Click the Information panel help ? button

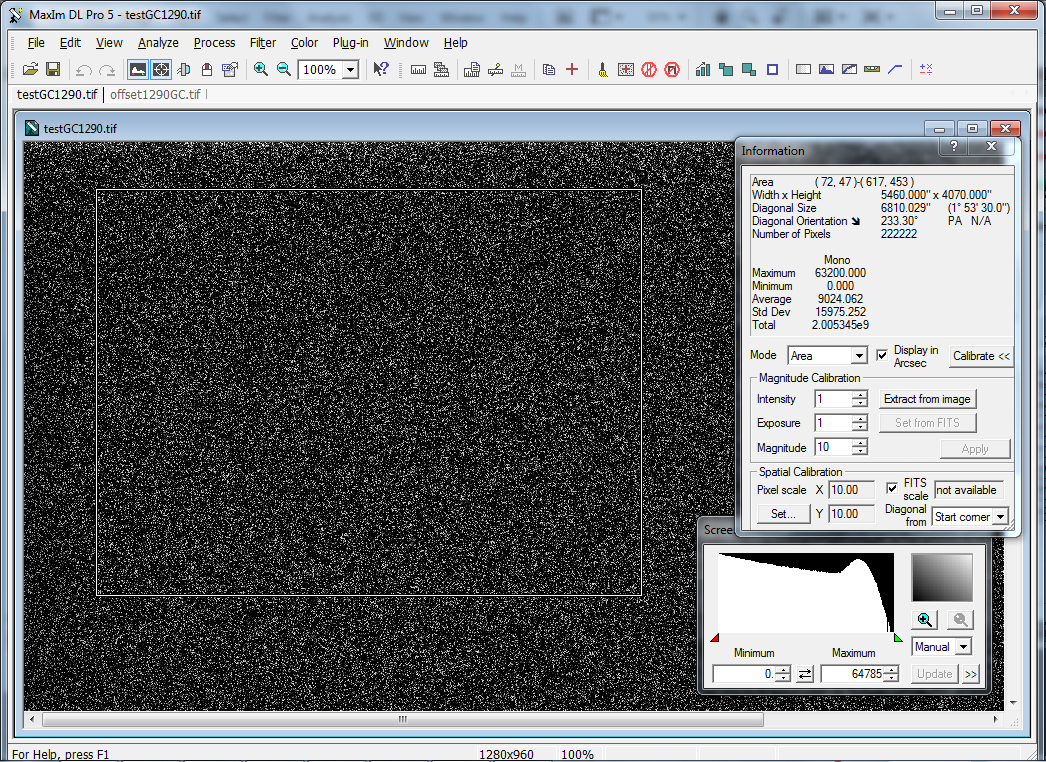[x=954, y=146]
